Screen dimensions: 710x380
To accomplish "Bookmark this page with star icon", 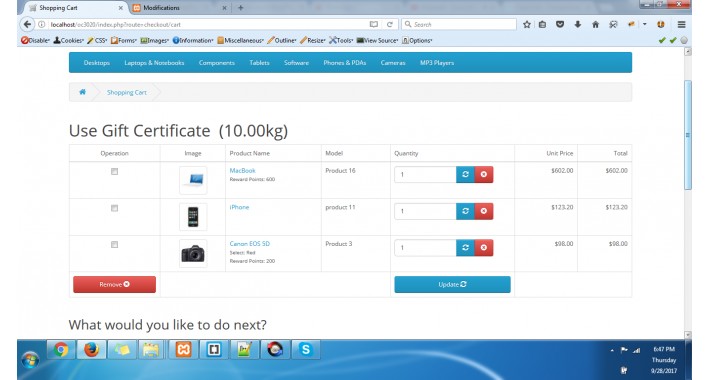I will tap(527, 24).
